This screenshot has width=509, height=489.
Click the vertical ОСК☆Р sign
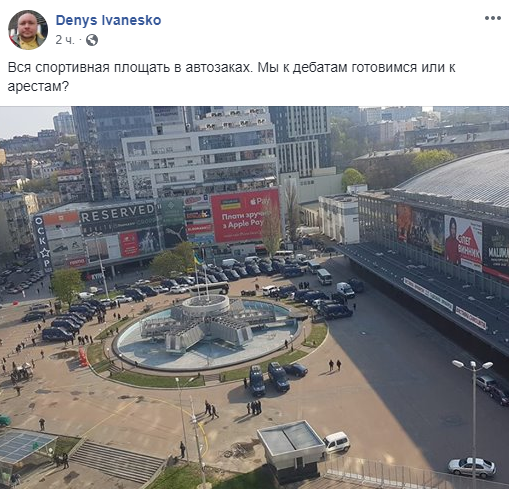point(43,243)
